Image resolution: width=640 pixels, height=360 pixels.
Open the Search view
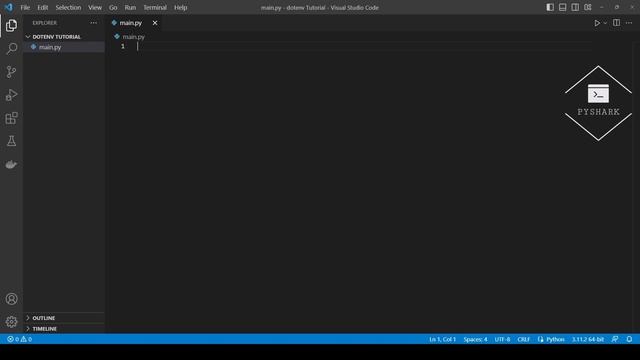pos(11,49)
